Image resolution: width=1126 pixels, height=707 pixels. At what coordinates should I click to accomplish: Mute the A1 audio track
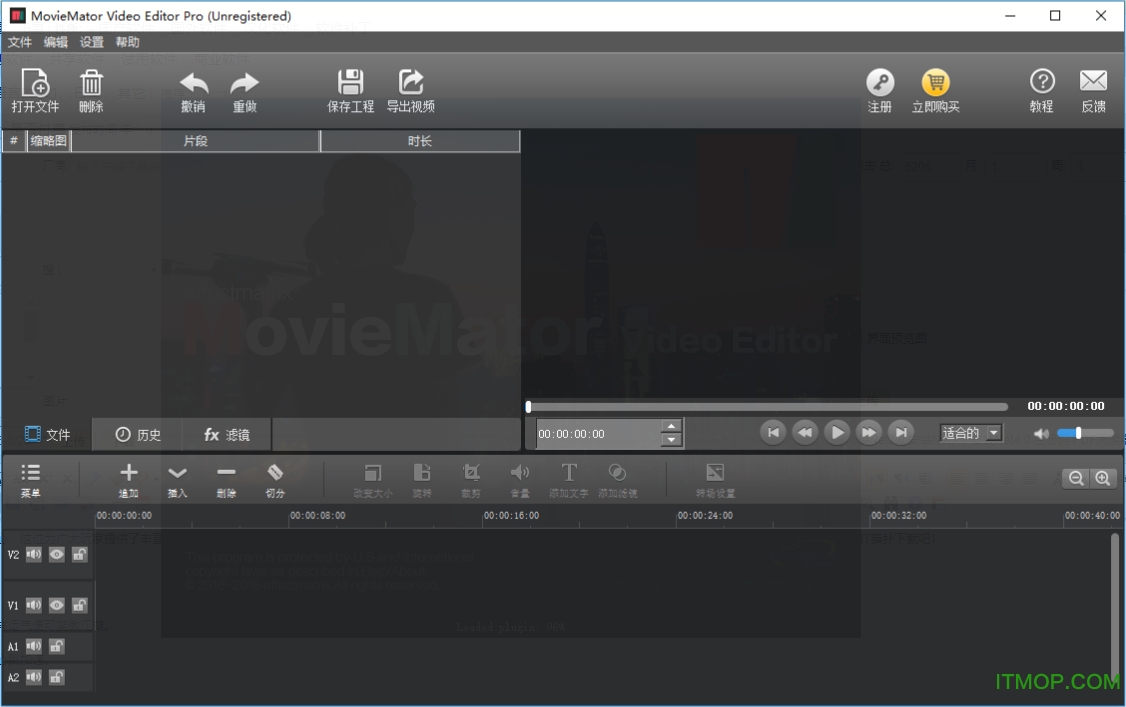coord(34,646)
